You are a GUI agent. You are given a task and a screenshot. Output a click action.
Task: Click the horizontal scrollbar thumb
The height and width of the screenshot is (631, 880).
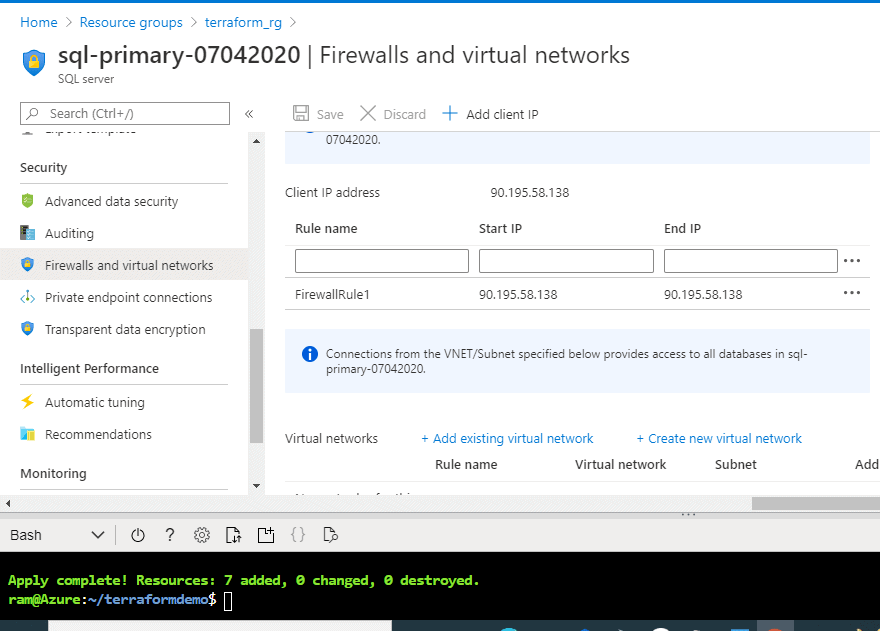point(815,504)
